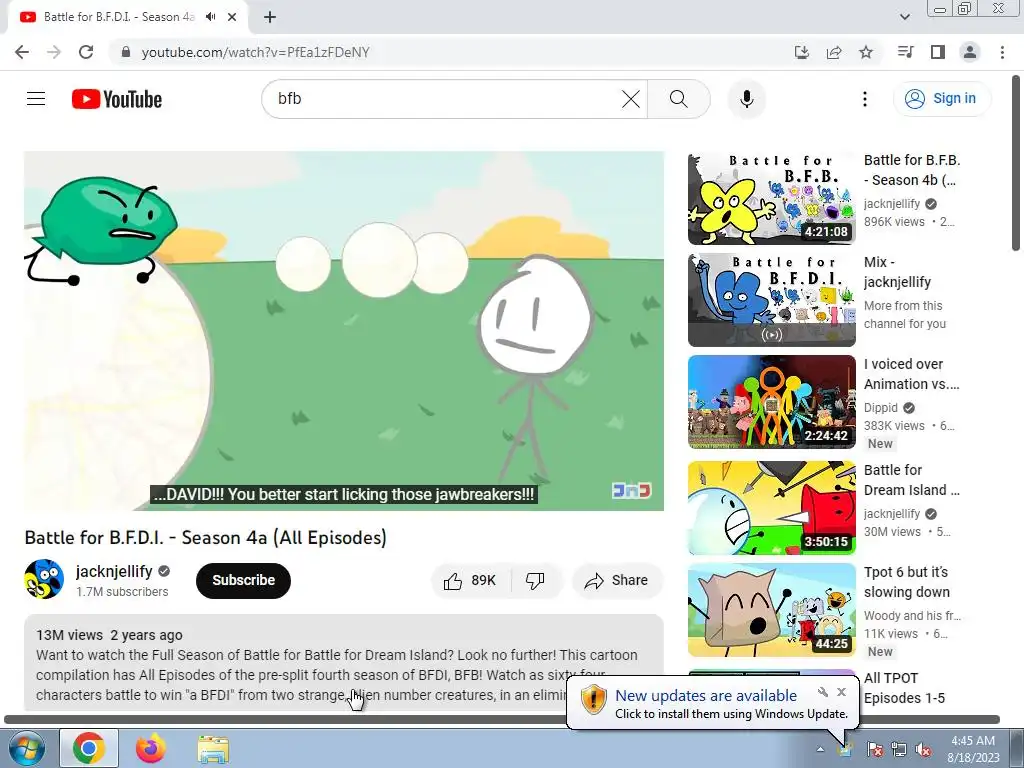Click the address bar URL
1024x768 pixels.
(x=255, y=52)
